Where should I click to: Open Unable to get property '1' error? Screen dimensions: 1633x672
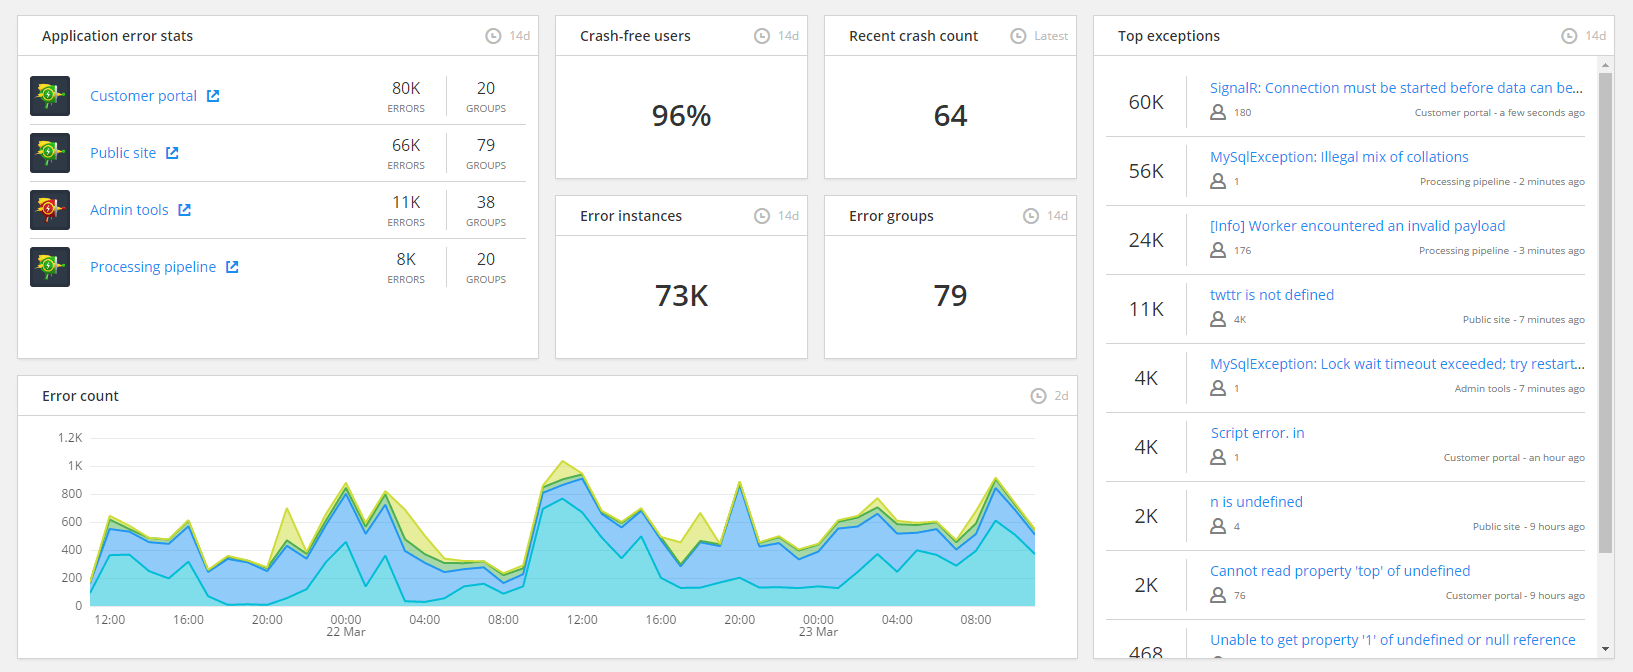click(x=1392, y=640)
